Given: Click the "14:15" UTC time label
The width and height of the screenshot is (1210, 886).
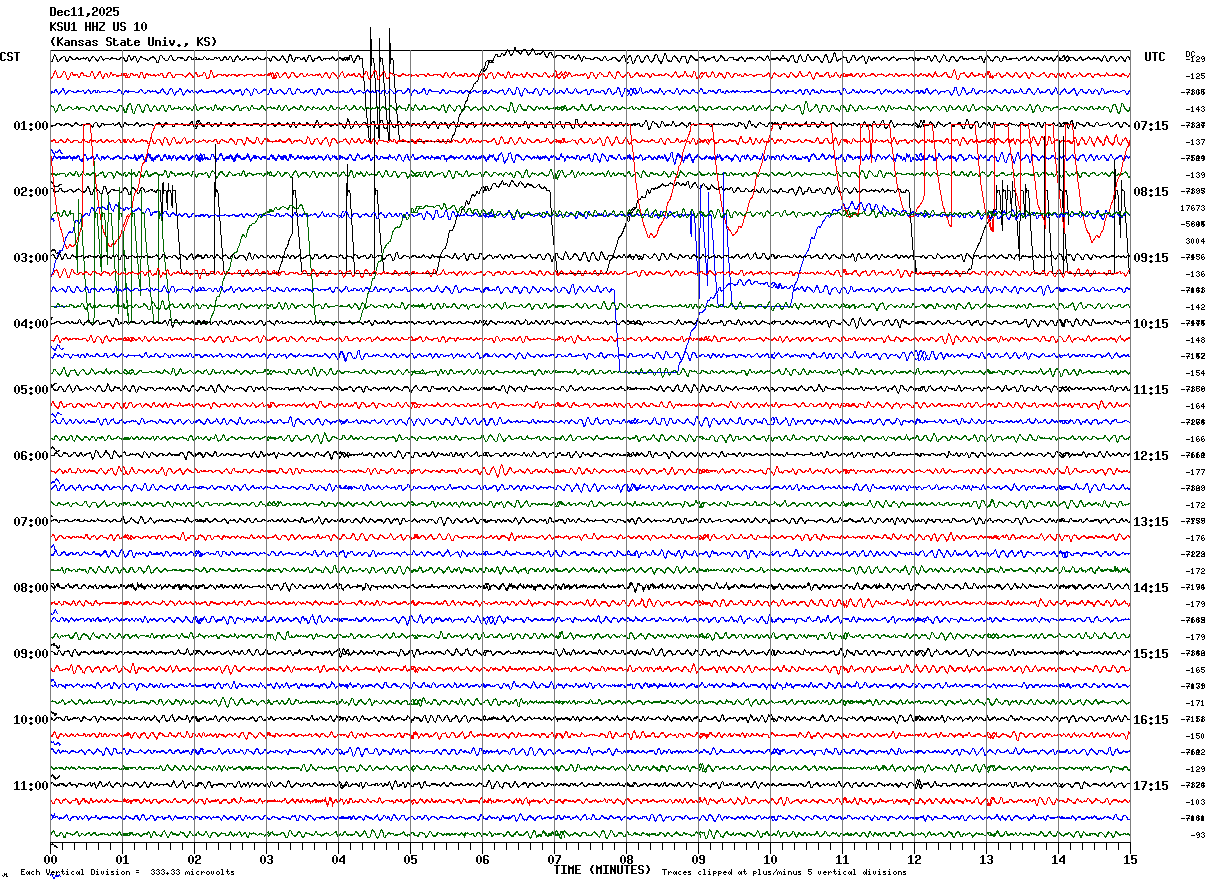Looking at the screenshot, I should point(1151,588).
